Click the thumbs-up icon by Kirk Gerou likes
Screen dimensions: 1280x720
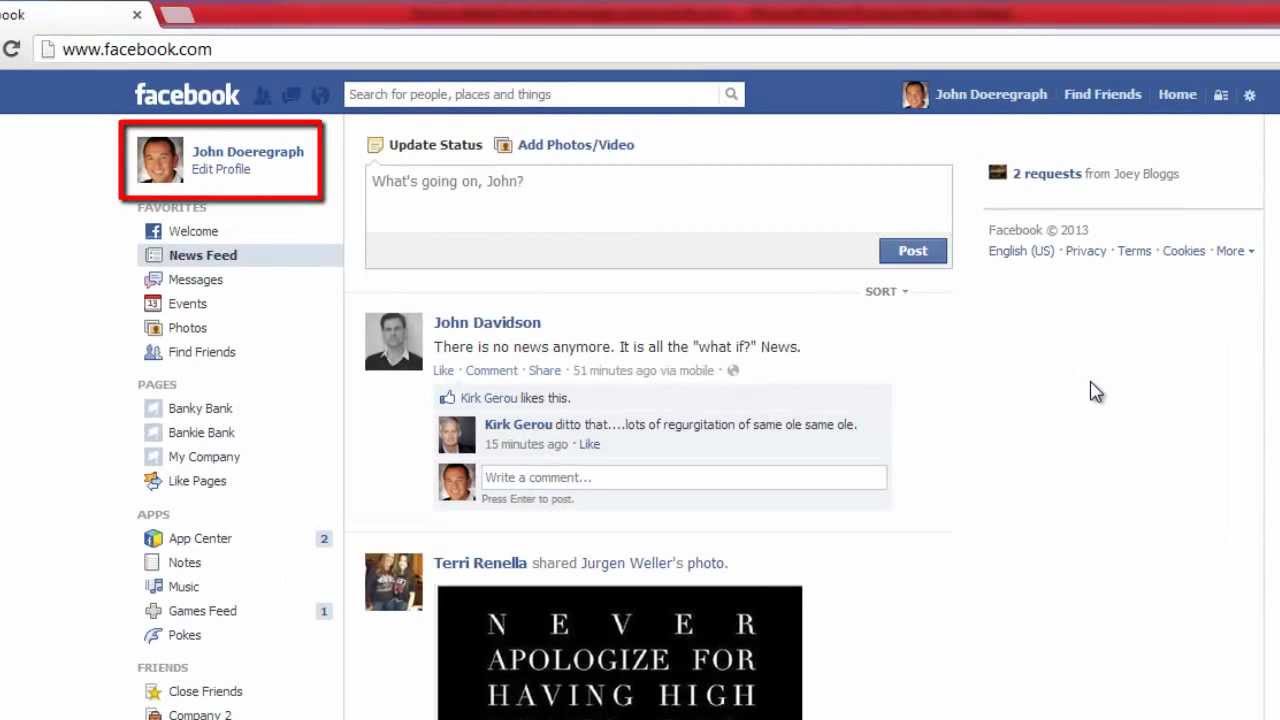tap(447, 397)
